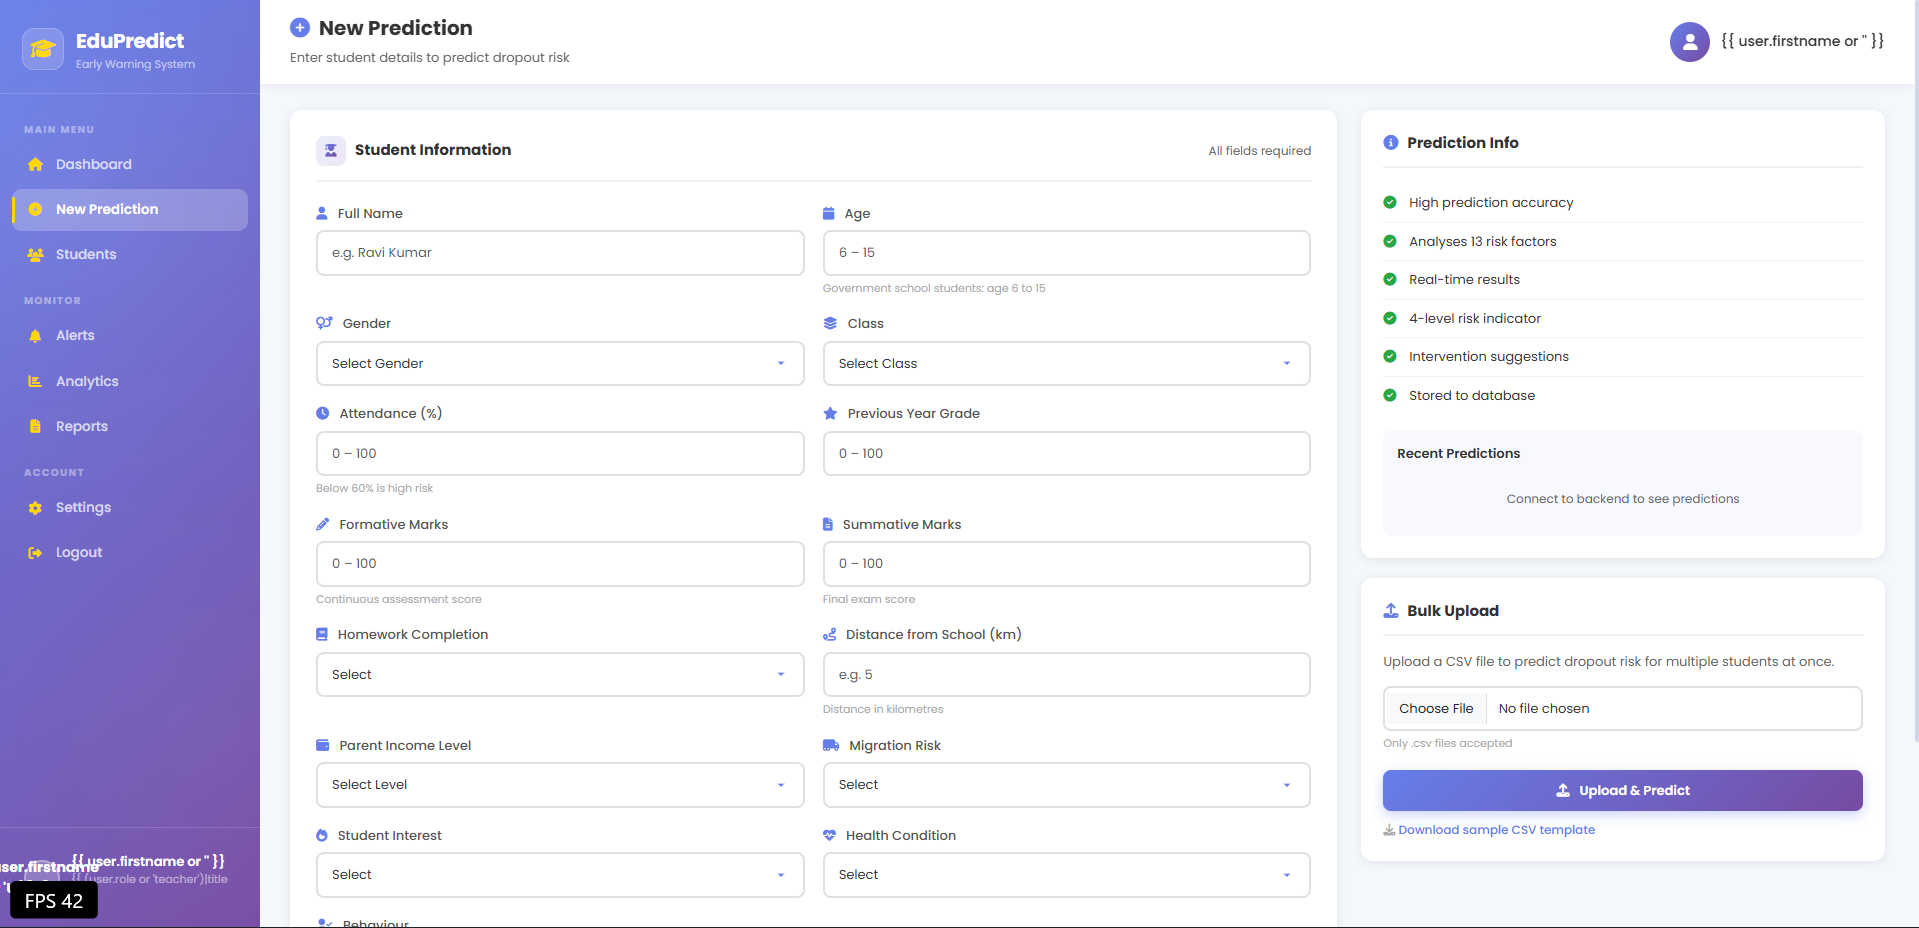The image size is (1919, 928).
Task: Click the user avatar icon in header
Action: coord(1690,42)
